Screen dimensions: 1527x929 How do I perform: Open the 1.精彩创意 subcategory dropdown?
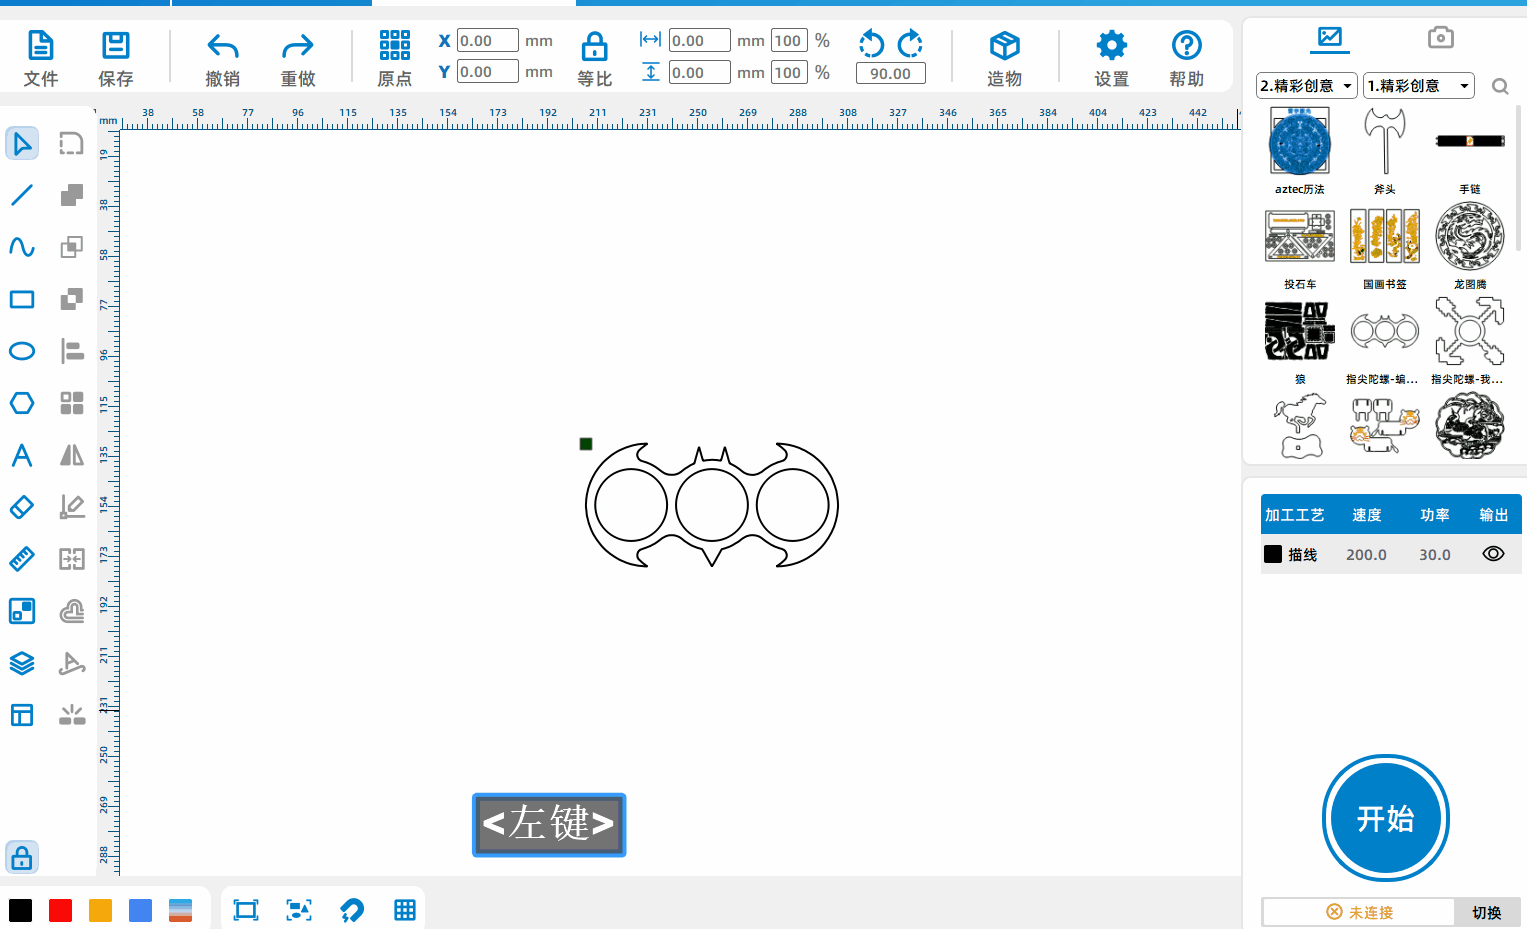(x=1419, y=86)
